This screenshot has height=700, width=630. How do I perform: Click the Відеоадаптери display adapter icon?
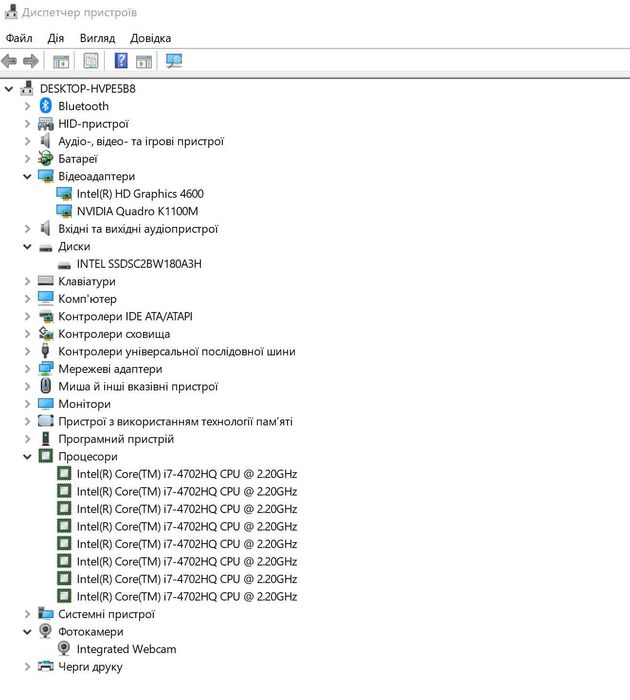tap(46, 176)
